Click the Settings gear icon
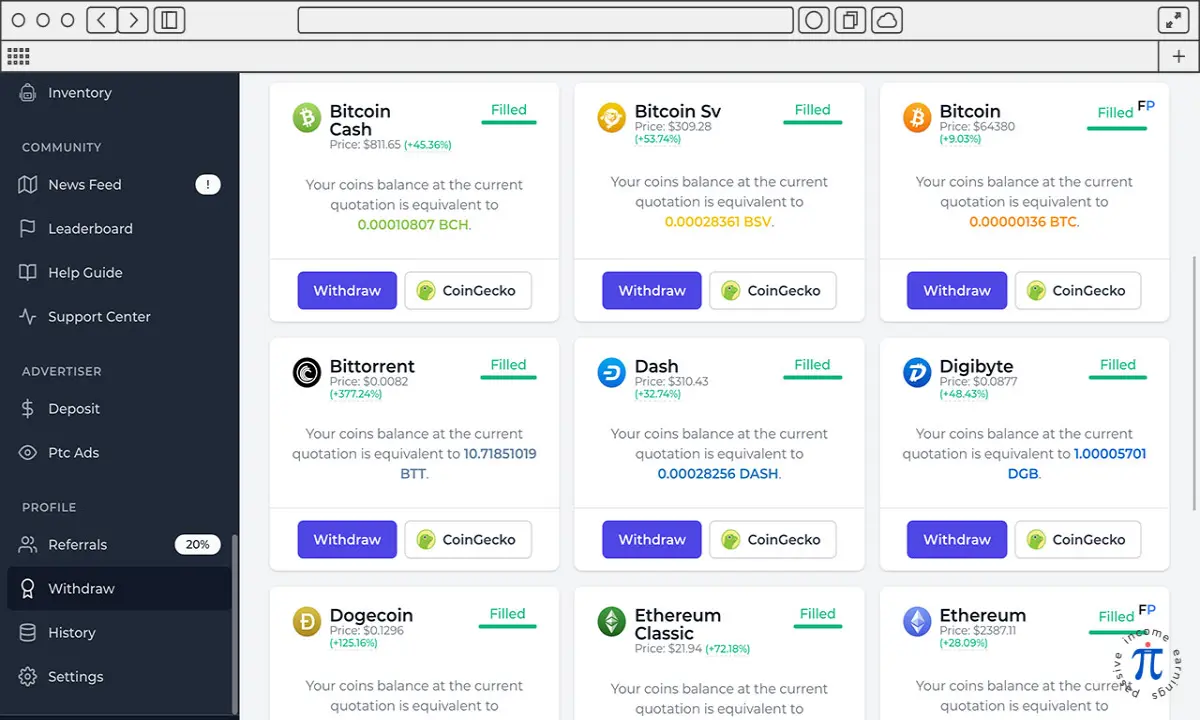Viewport: 1200px width, 720px height. [x=28, y=676]
